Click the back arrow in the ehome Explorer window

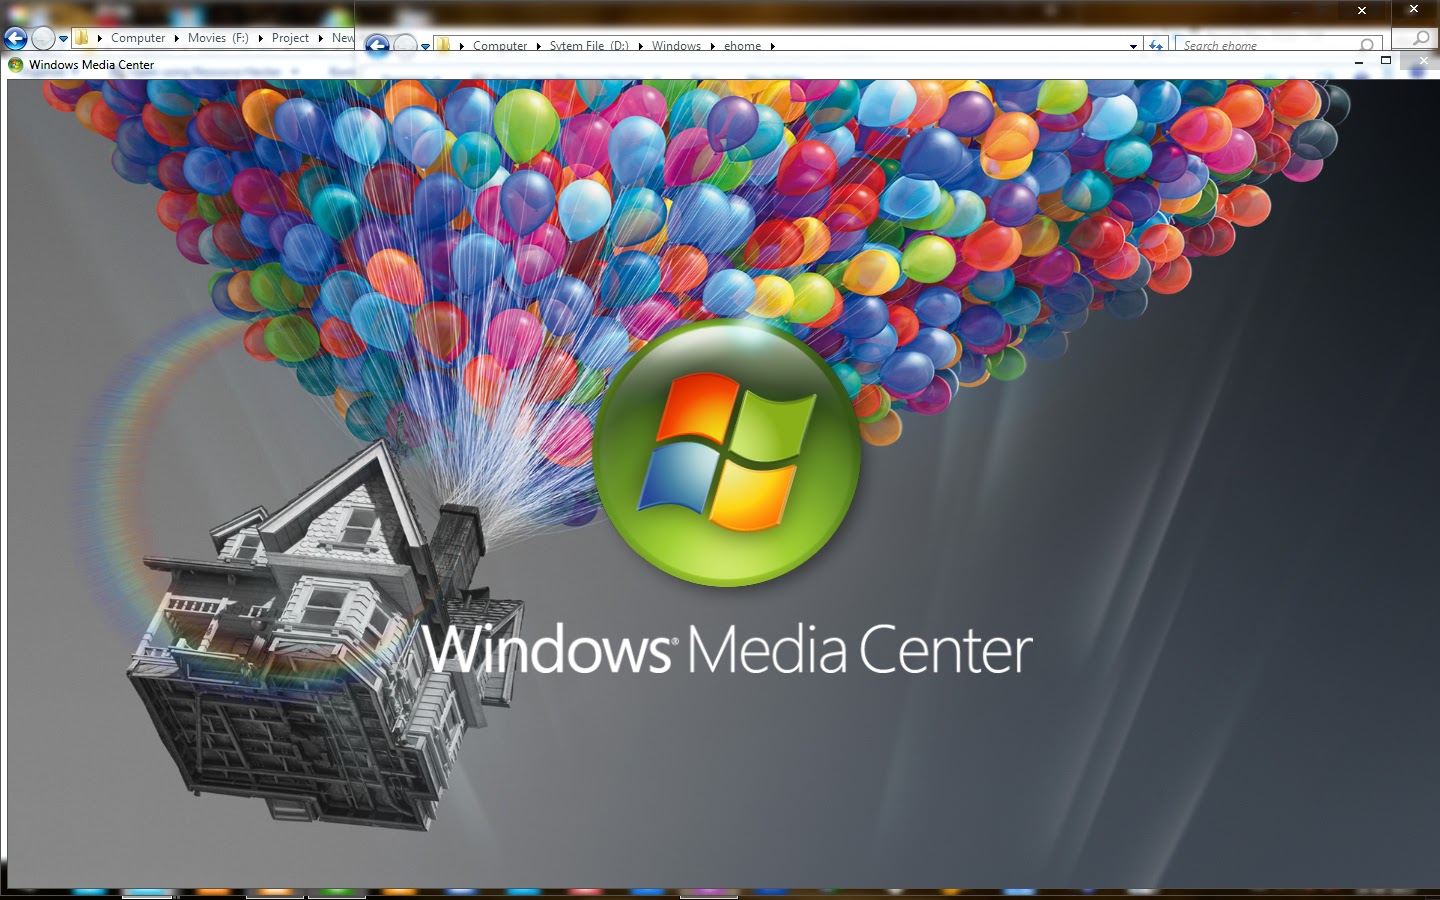click(x=376, y=43)
